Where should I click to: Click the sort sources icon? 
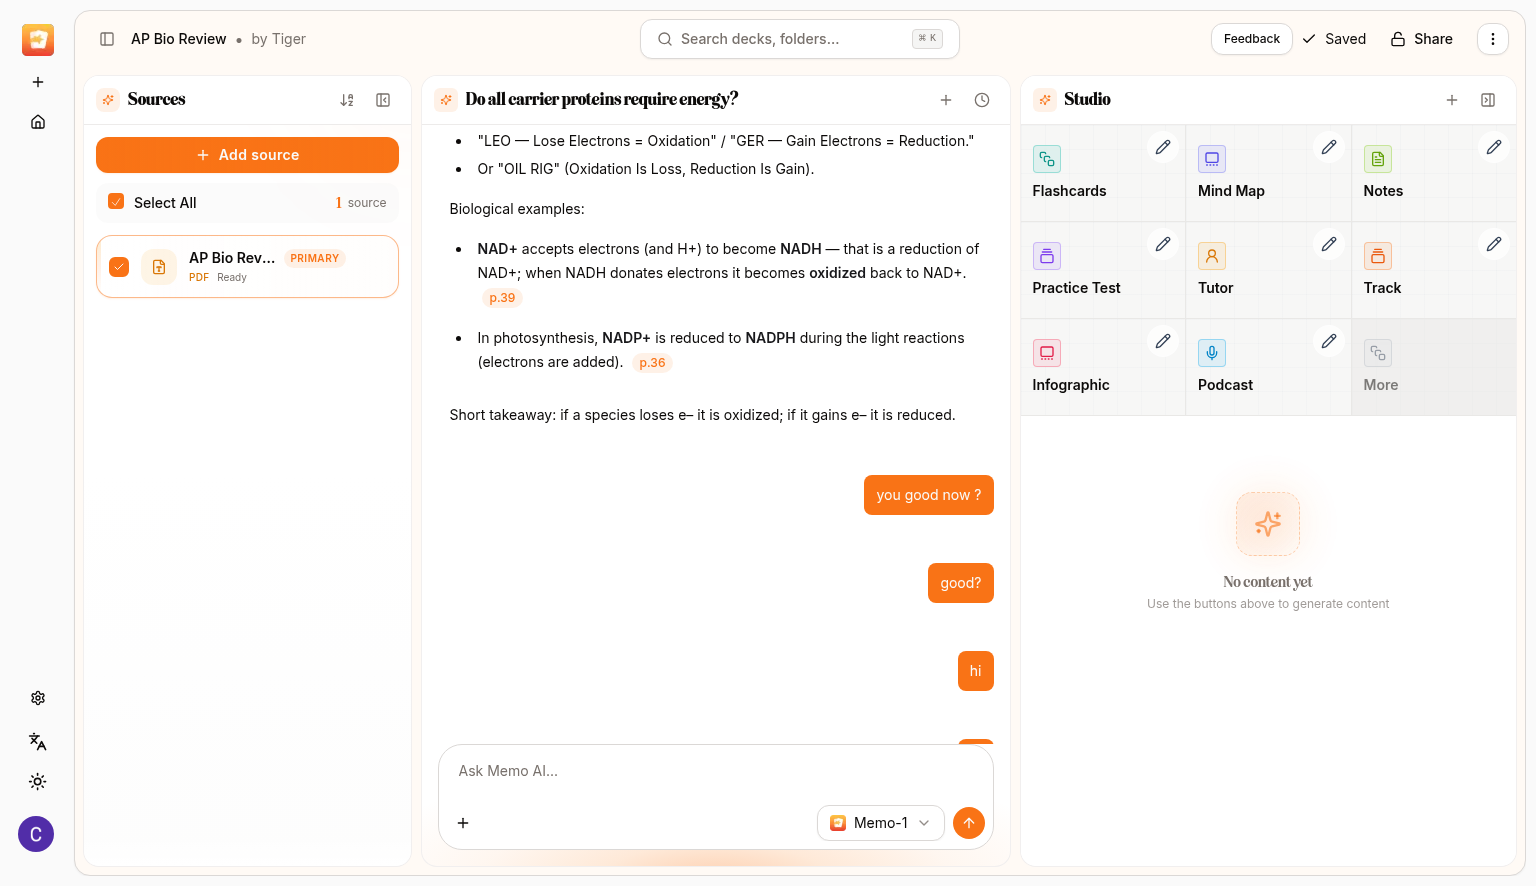[347, 100]
